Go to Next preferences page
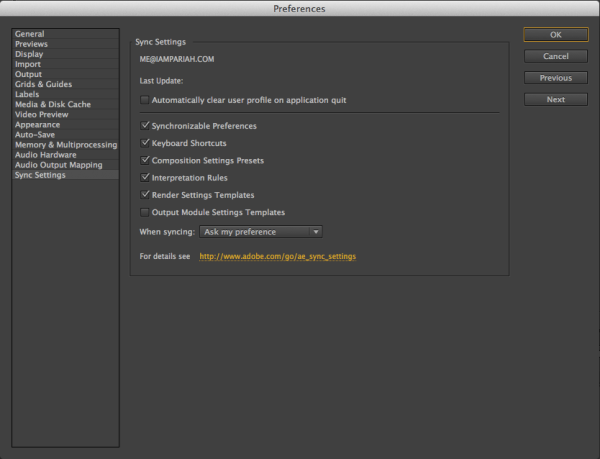600x459 pixels. [x=555, y=99]
